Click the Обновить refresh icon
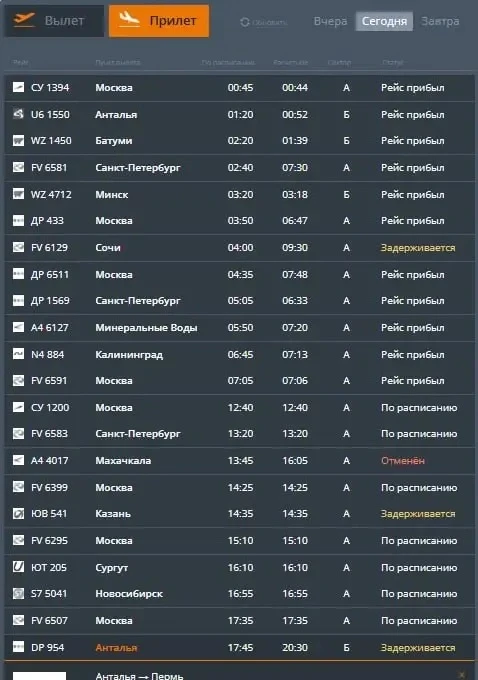Viewport: 478px width, 680px height. tap(245, 22)
